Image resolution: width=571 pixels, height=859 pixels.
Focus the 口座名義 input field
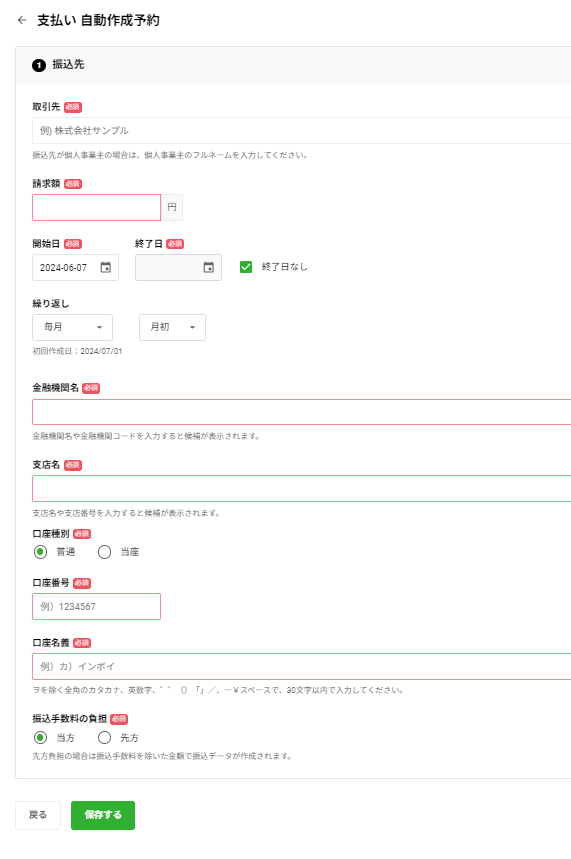point(301,666)
